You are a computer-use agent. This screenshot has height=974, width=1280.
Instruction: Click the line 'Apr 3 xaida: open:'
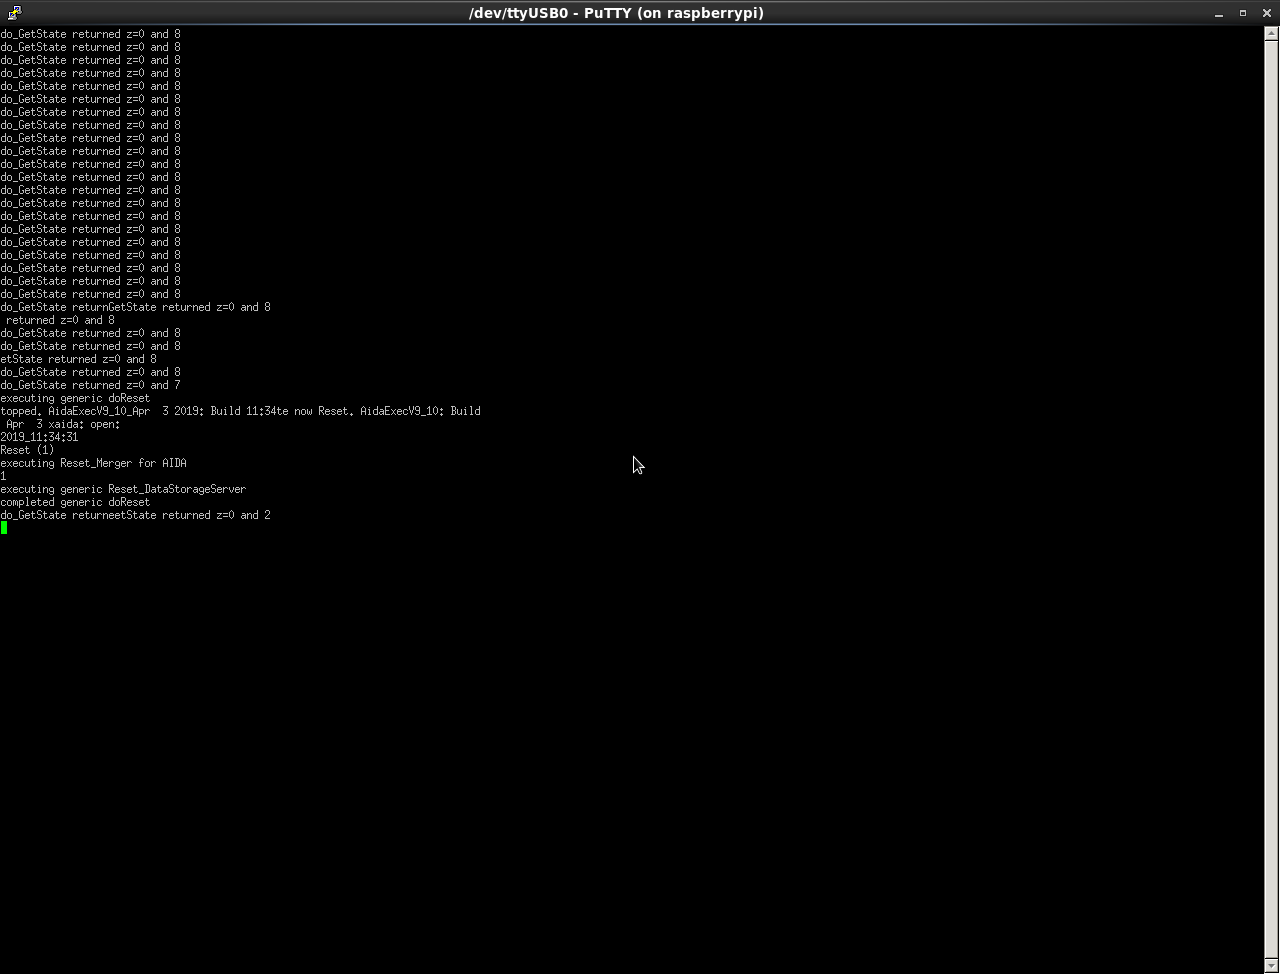[x=63, y=424]
